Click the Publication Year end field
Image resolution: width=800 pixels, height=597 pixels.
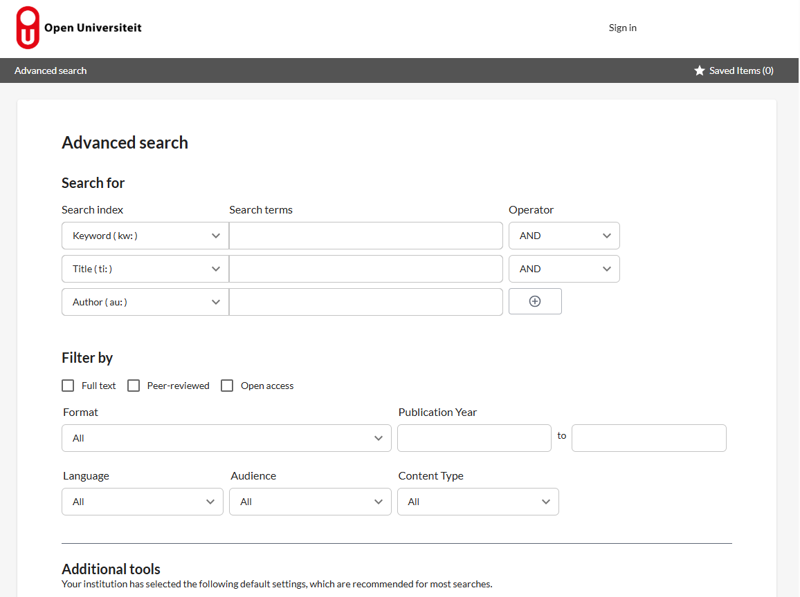click(649, 438)
